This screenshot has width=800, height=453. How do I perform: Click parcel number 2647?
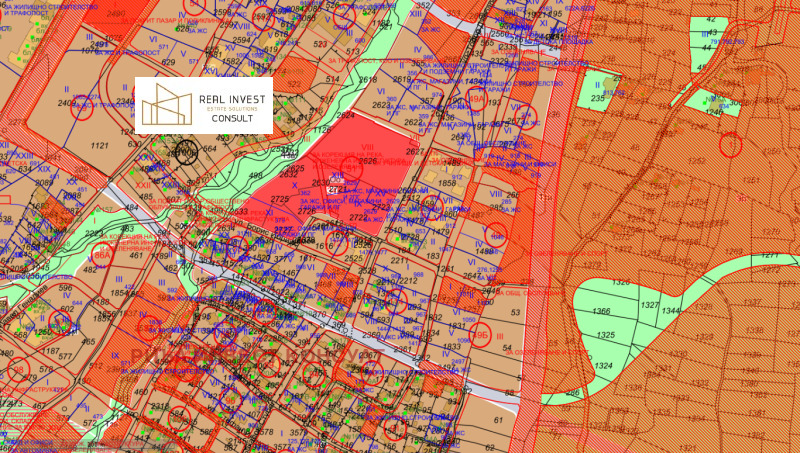pos(472,276)
